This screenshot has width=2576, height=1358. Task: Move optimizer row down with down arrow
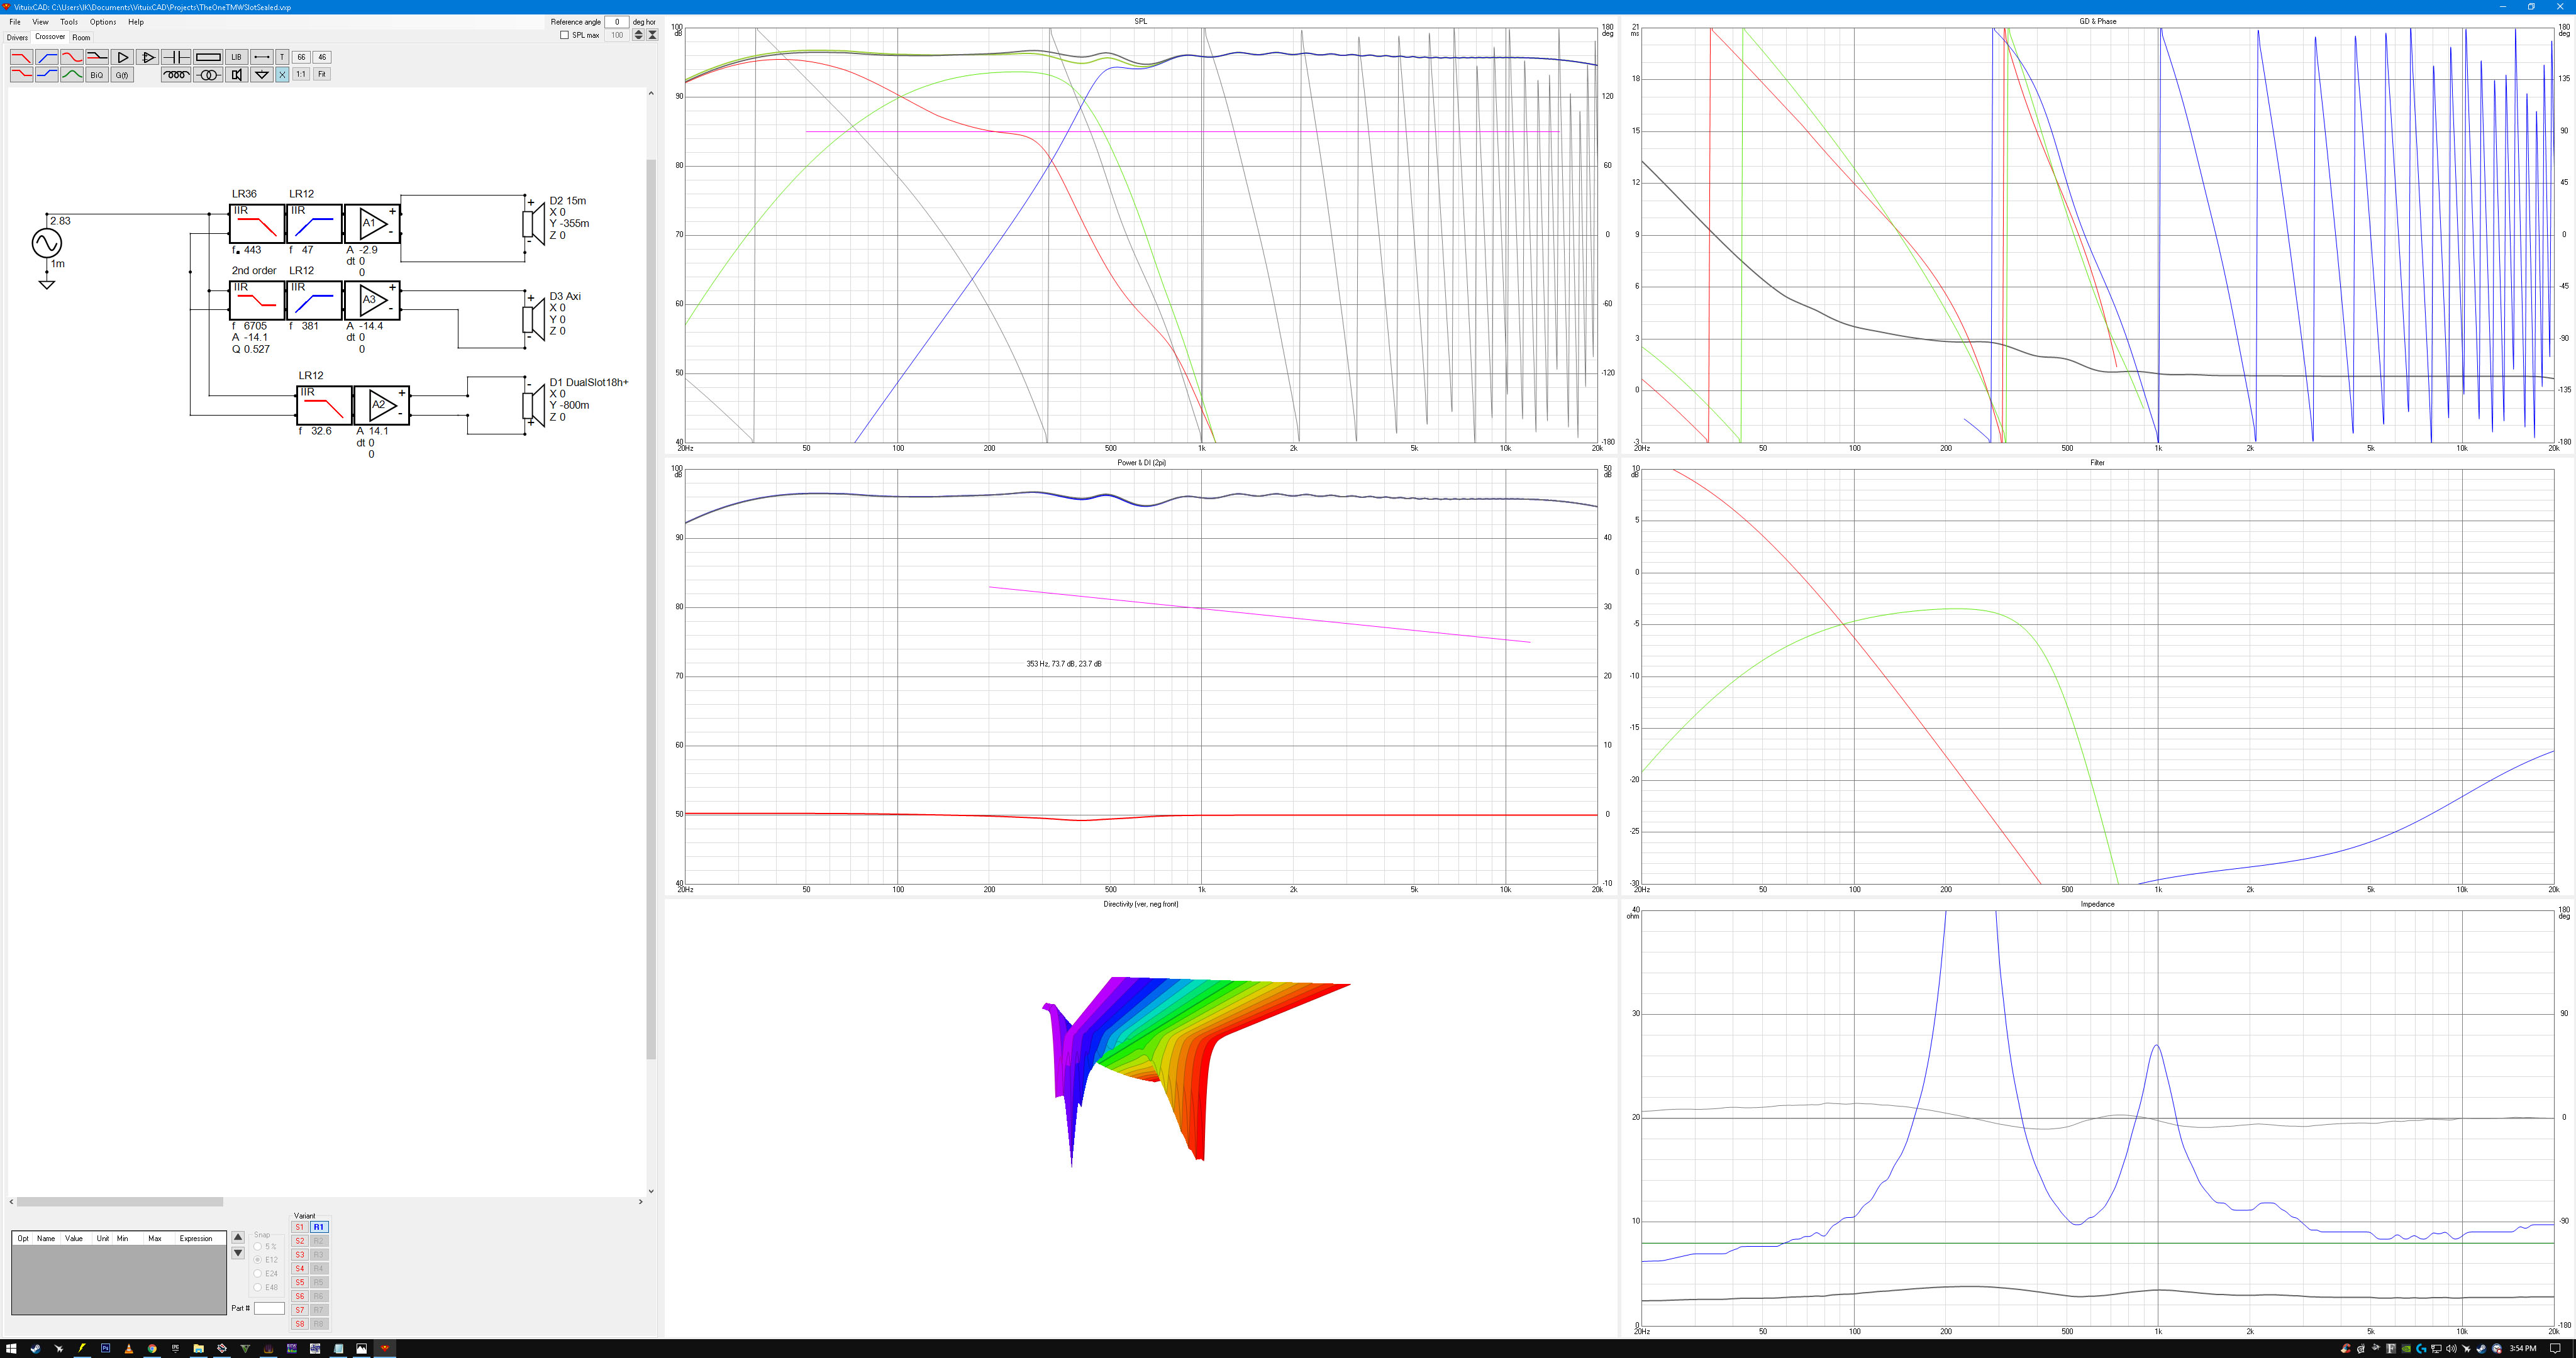(238, 1253)
